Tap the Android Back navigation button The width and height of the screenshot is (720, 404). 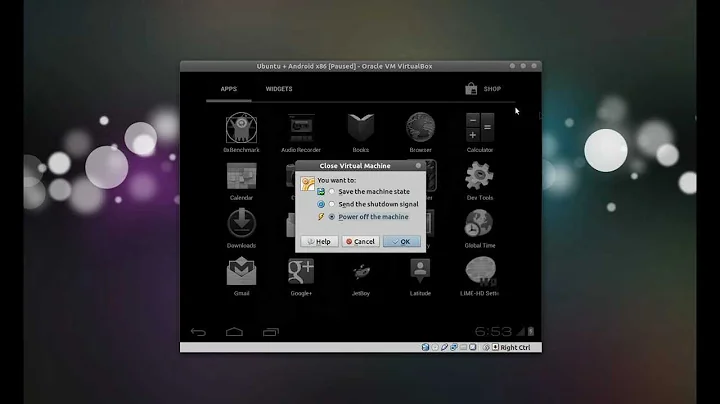click(x=198, y=331)
